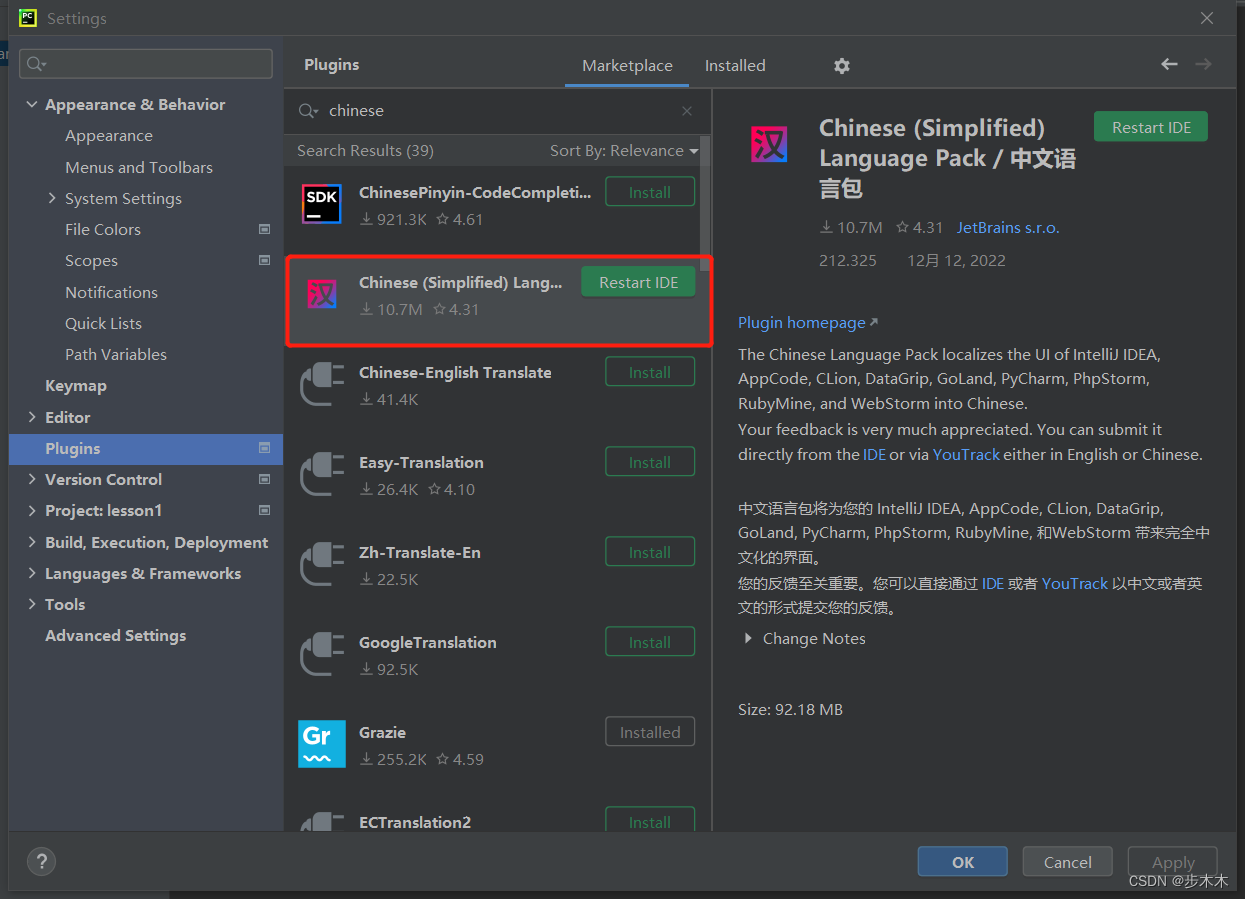Switch to the Marketplace tab
The width and height of the screenshot is (1245, 899).
pos(627,66)
